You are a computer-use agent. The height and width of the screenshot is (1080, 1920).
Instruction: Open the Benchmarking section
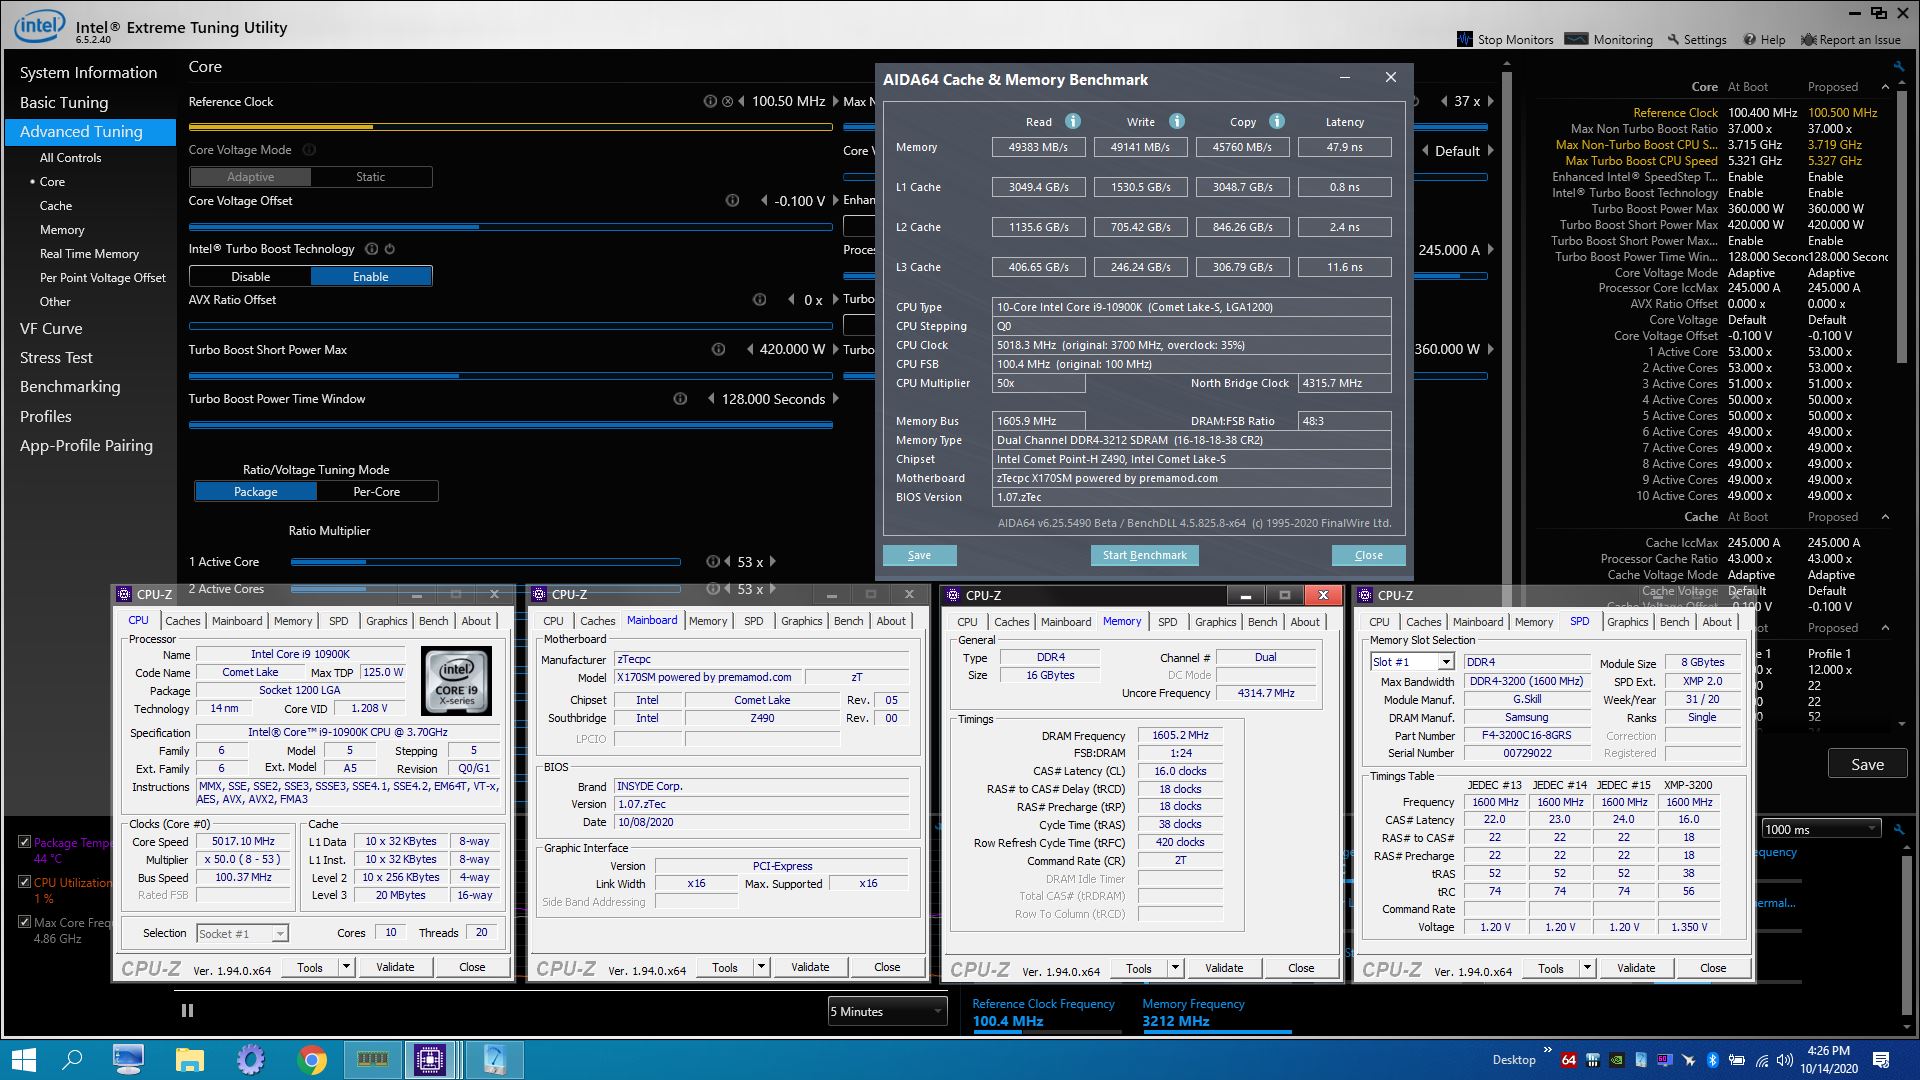pos(70,386)
